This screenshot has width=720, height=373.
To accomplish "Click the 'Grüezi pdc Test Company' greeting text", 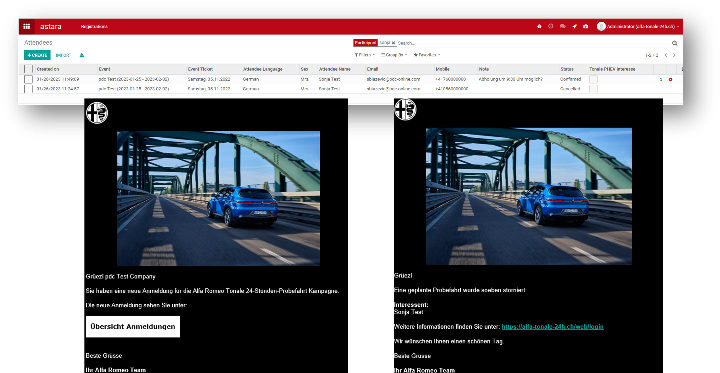I will coord(120,277).
